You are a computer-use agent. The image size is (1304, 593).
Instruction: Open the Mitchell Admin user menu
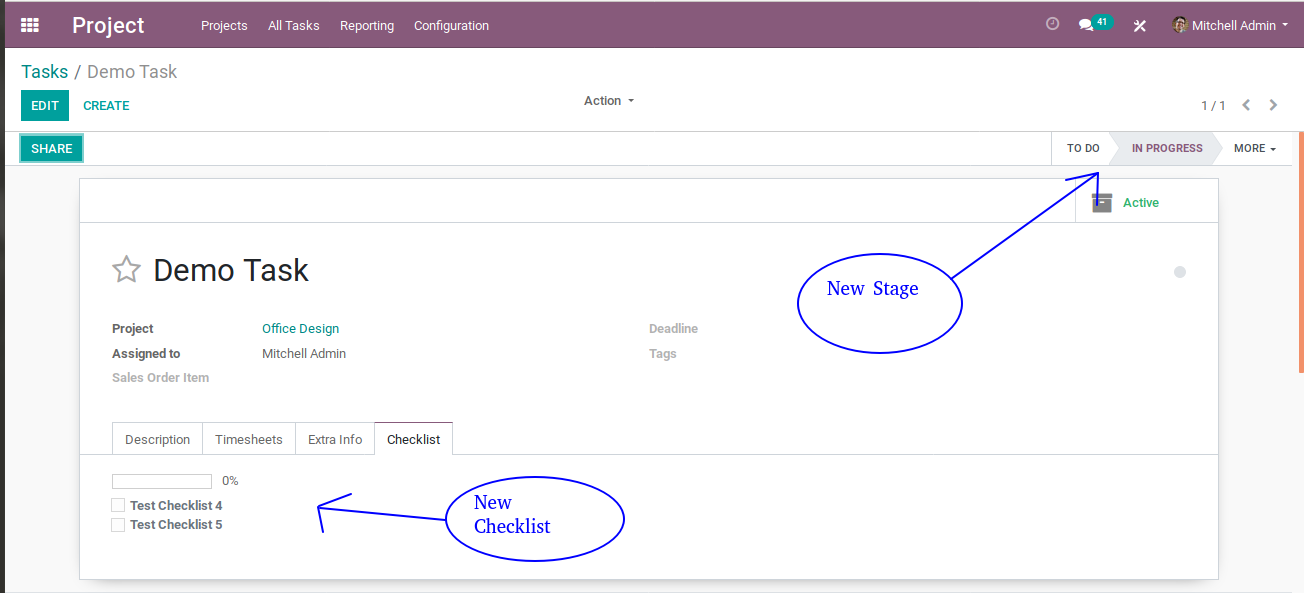click(x=1230, y=25)
